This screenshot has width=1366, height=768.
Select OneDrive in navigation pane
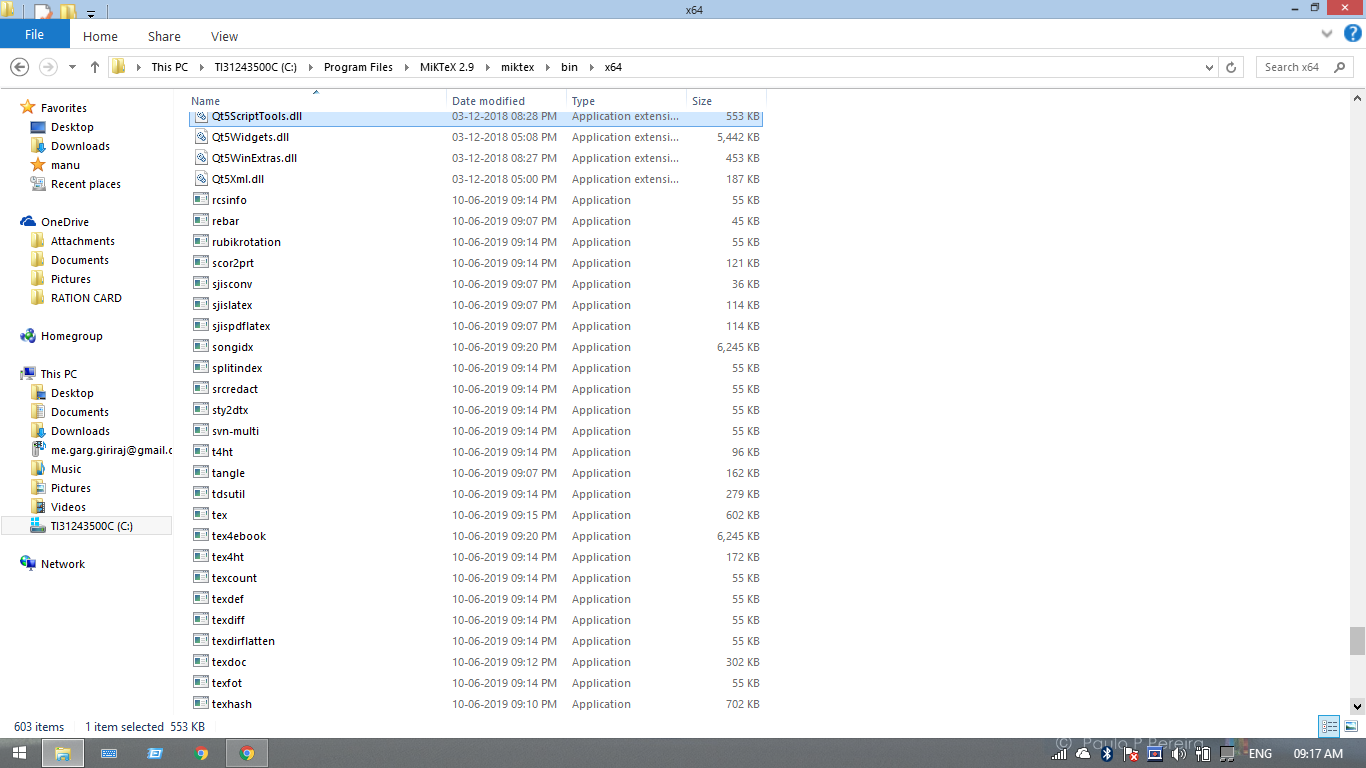64,222
